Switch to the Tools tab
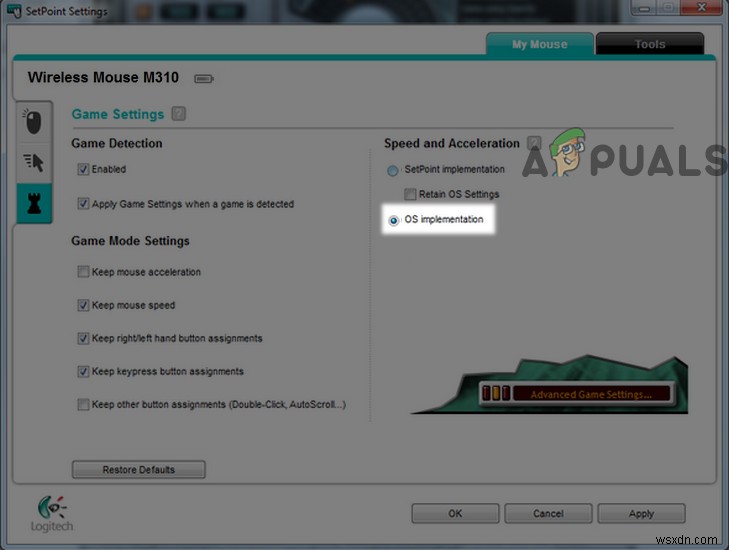729x550 pixels. point(649,44)
